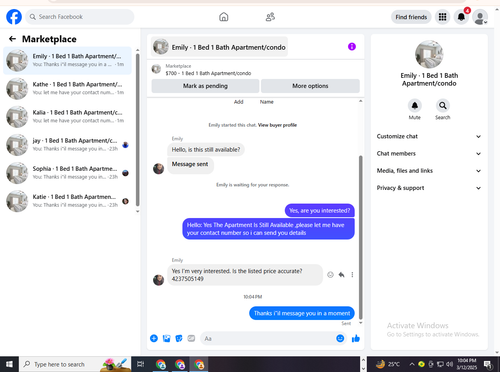Open more options dots on Emily's message
The height and width of the screenshot is (372, 500).
[x=352, y=275]
